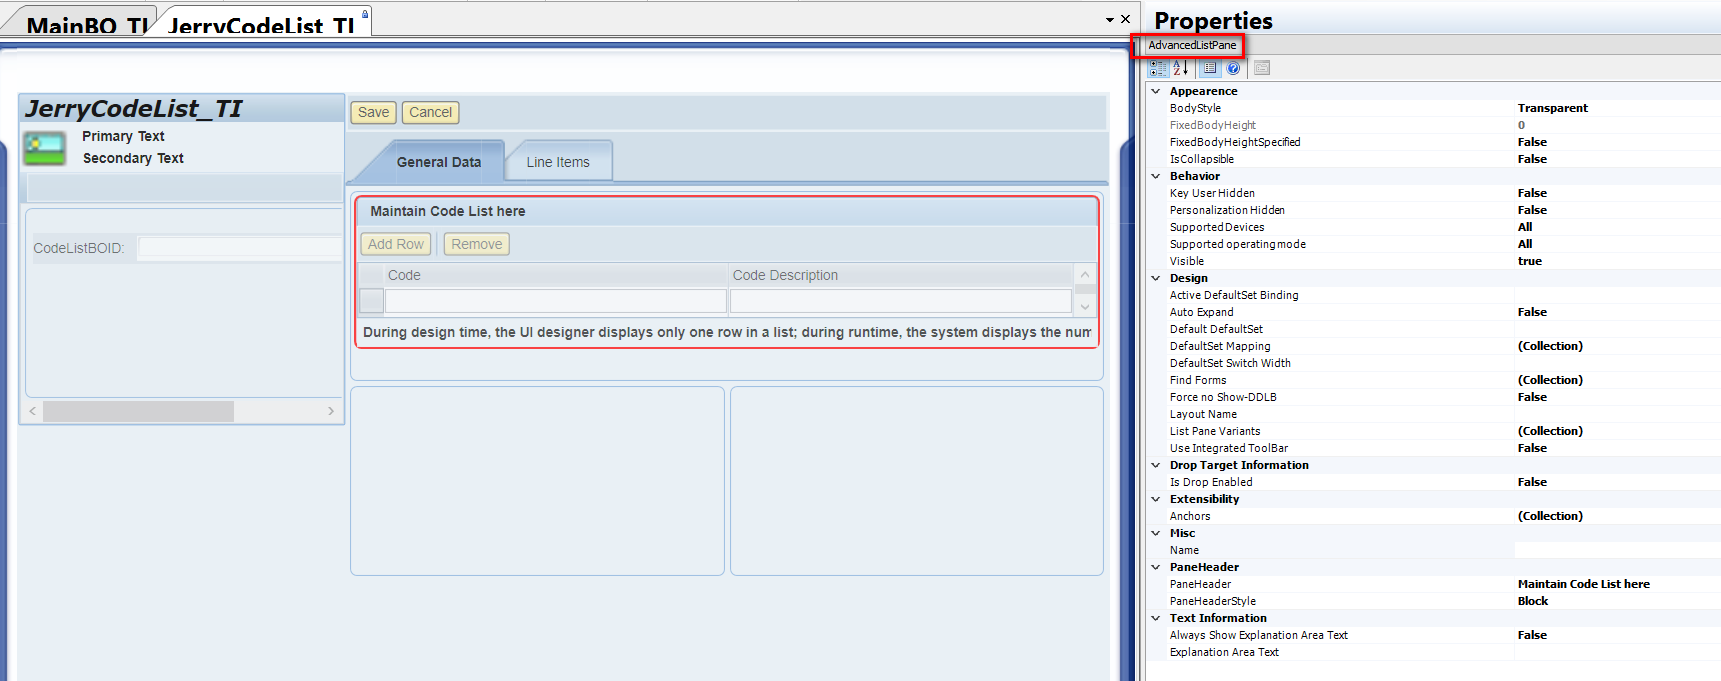
Task: Switch to the MainBO_TI document tab
Action: (80, 24)
